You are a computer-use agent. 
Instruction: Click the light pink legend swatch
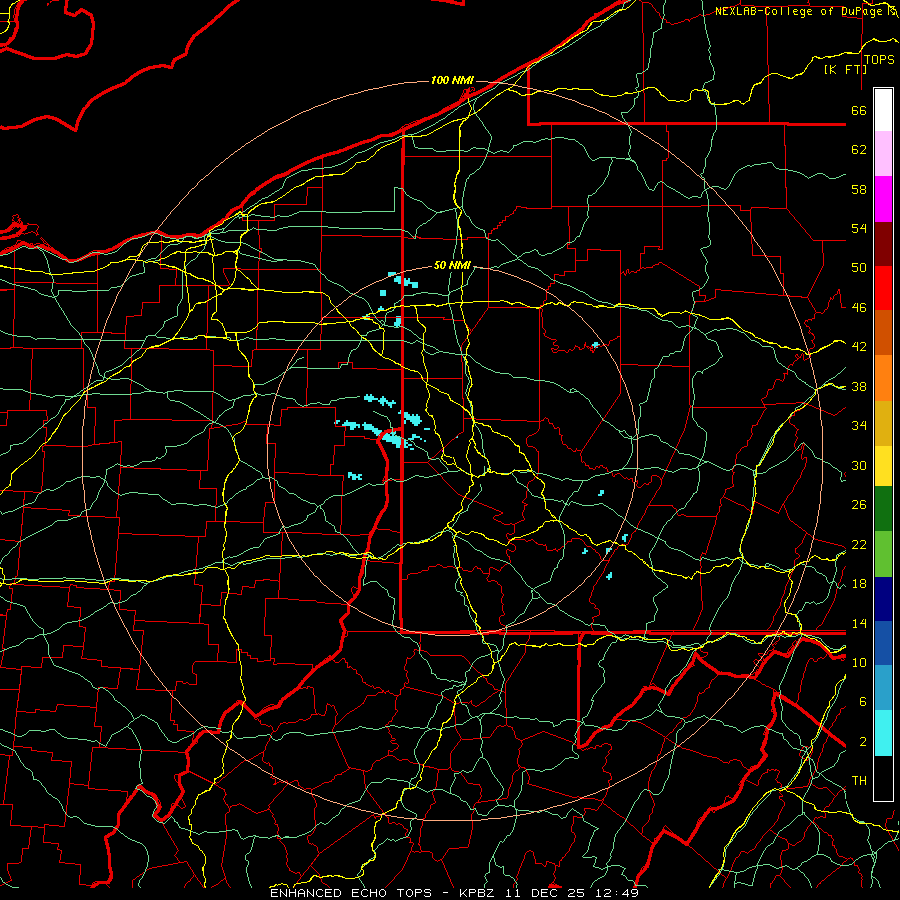coord(883,154)
